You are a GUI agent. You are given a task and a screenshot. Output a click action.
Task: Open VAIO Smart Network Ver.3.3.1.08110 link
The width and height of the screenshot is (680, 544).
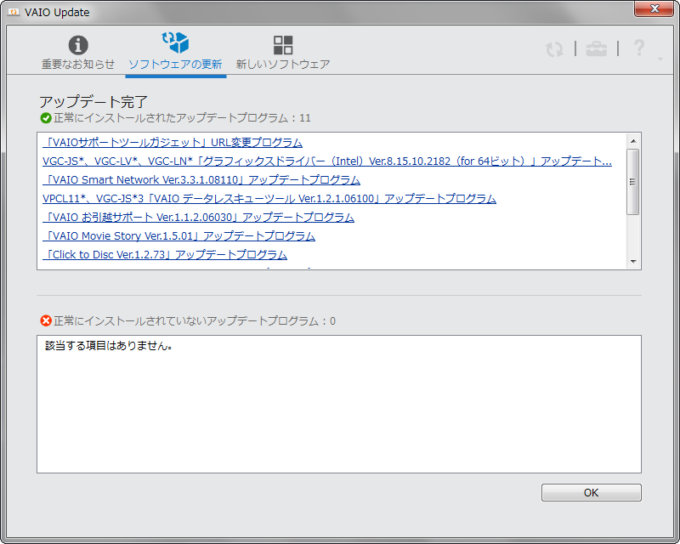201,180
